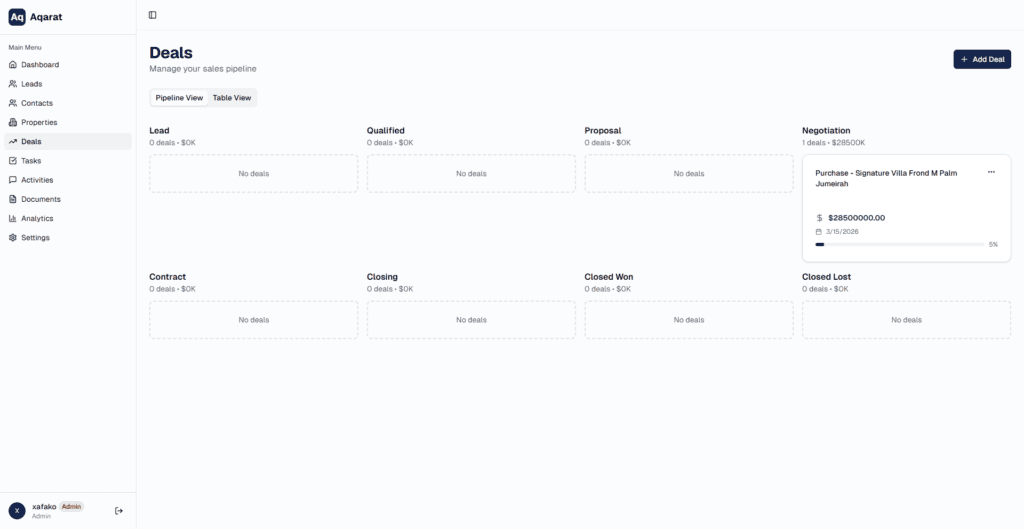
Task: Navigate to Properties in sidebar
Action: point(39,122)
